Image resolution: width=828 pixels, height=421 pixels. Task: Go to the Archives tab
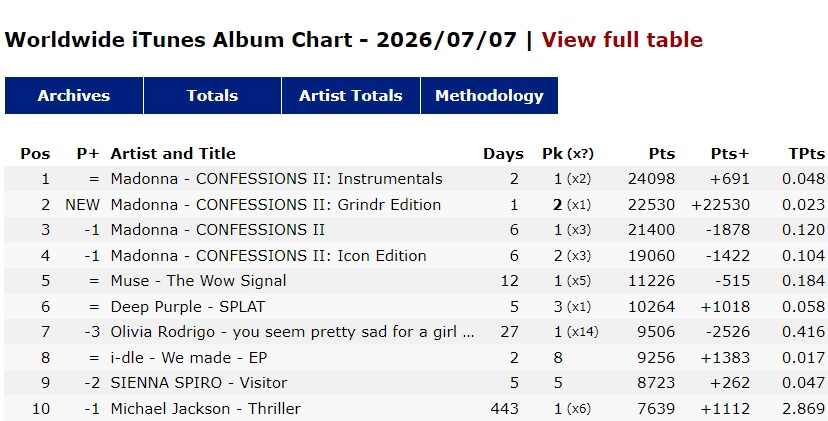(74, 96)
